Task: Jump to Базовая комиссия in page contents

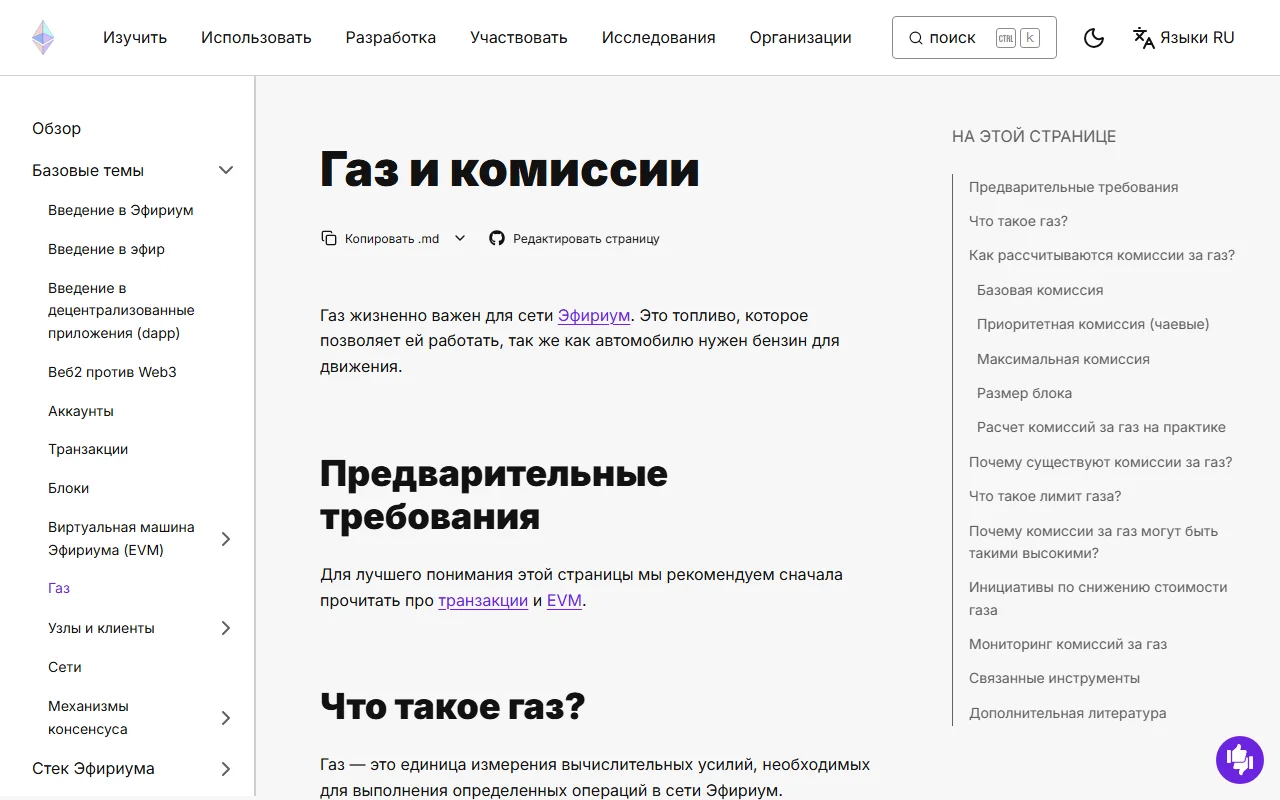Action: click(x=1040, y=290)
